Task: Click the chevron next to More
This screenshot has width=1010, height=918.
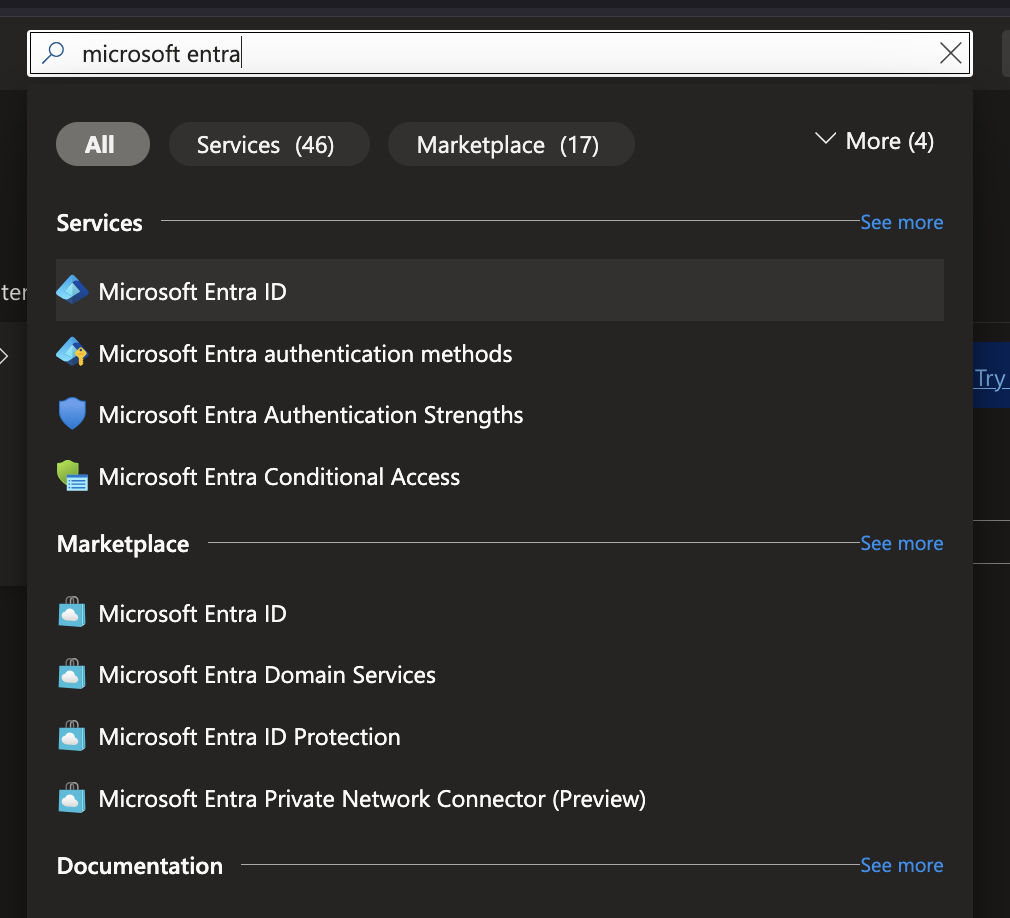Action: (x=824, y=140)
